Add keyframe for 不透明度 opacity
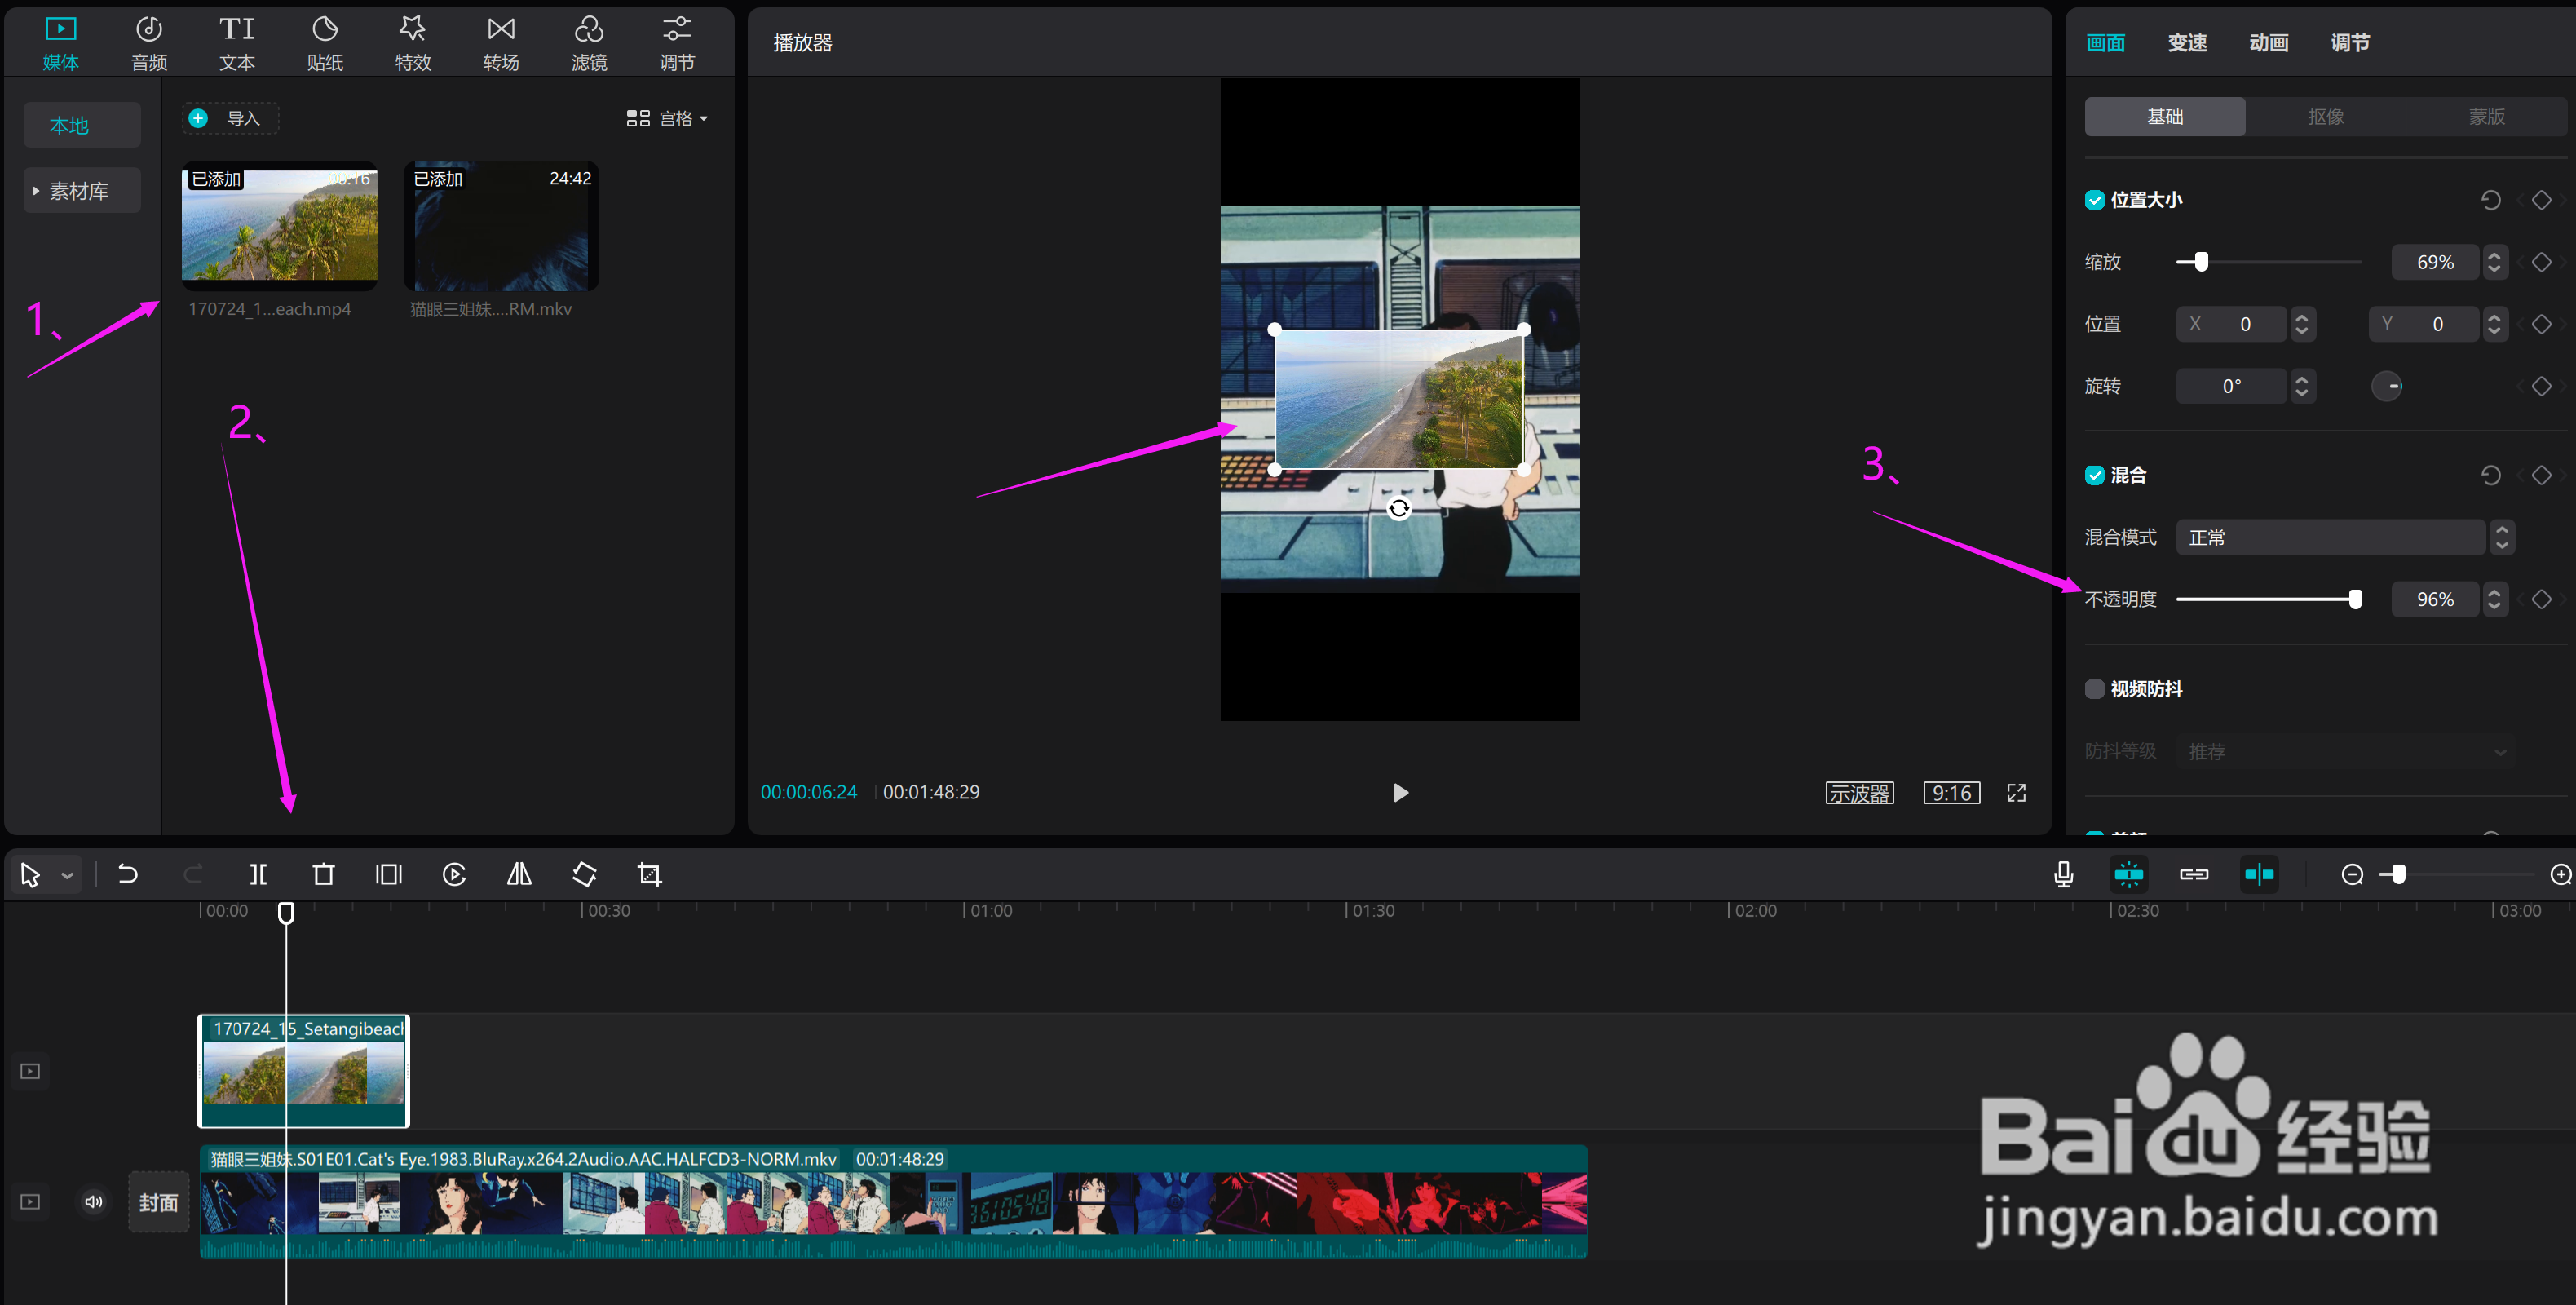2576x1305 pixels. (x=2541, y=599)
